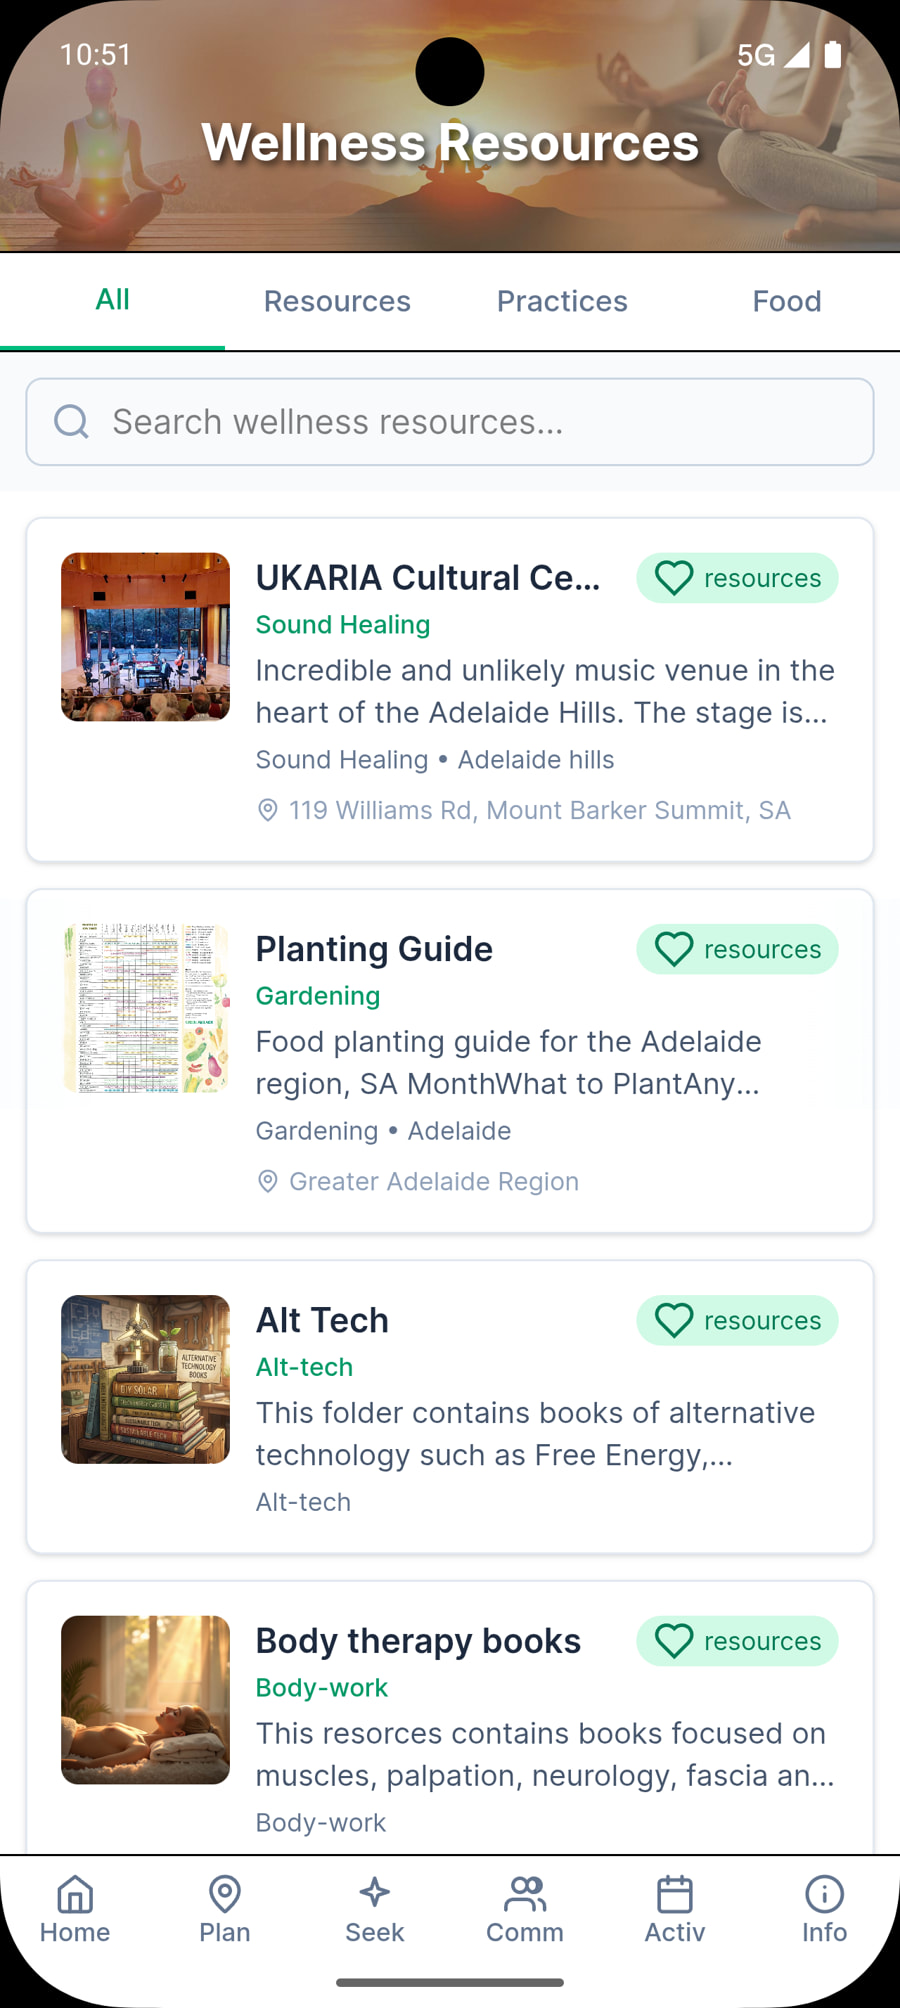The image size is (900, 2008).
Task: Open the Comm community icon
Action: (x=525, y=1894)
